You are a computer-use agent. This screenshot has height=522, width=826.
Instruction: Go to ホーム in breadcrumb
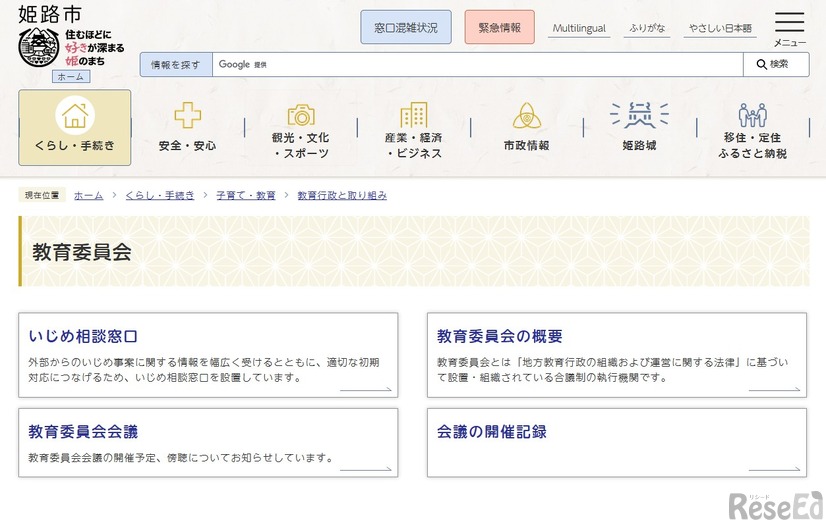(88, 195)
